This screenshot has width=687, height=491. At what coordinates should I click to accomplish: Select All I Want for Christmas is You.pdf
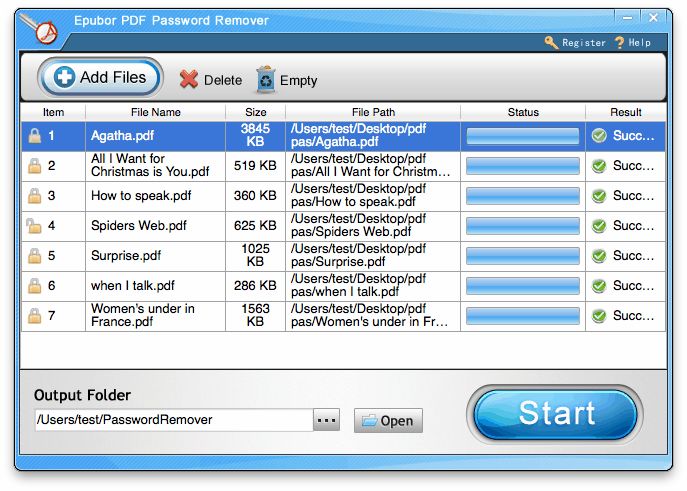[150, 165]
